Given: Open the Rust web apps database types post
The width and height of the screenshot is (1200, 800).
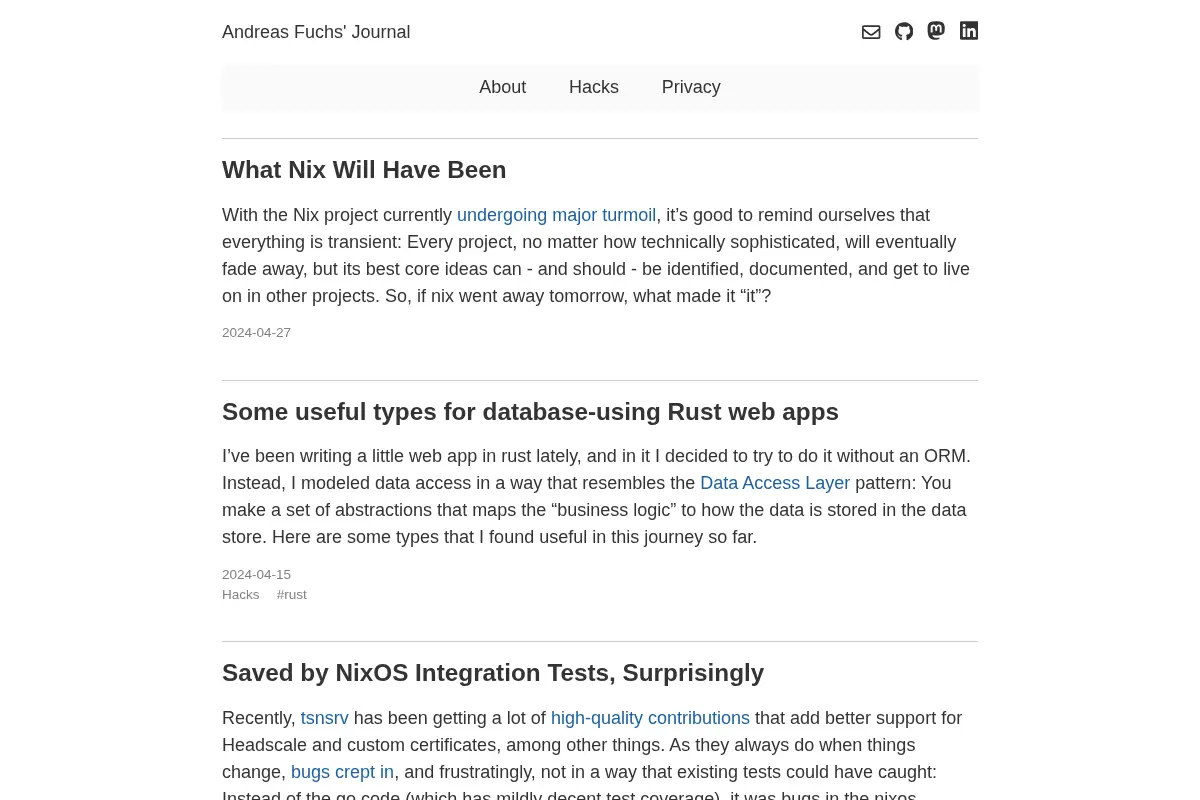Looking at the screenshot, I should (530, 412).
